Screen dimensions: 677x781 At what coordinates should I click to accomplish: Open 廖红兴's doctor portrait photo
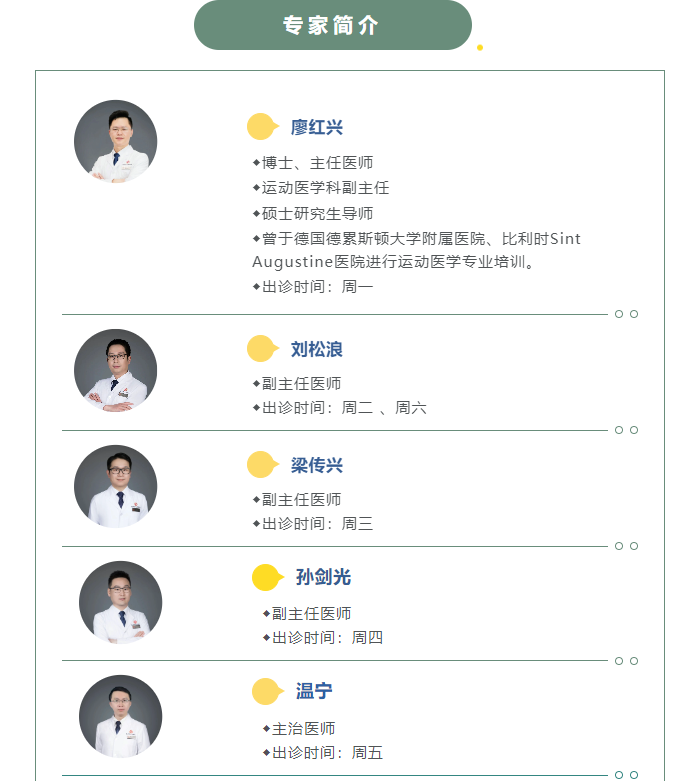coord(115,141)
